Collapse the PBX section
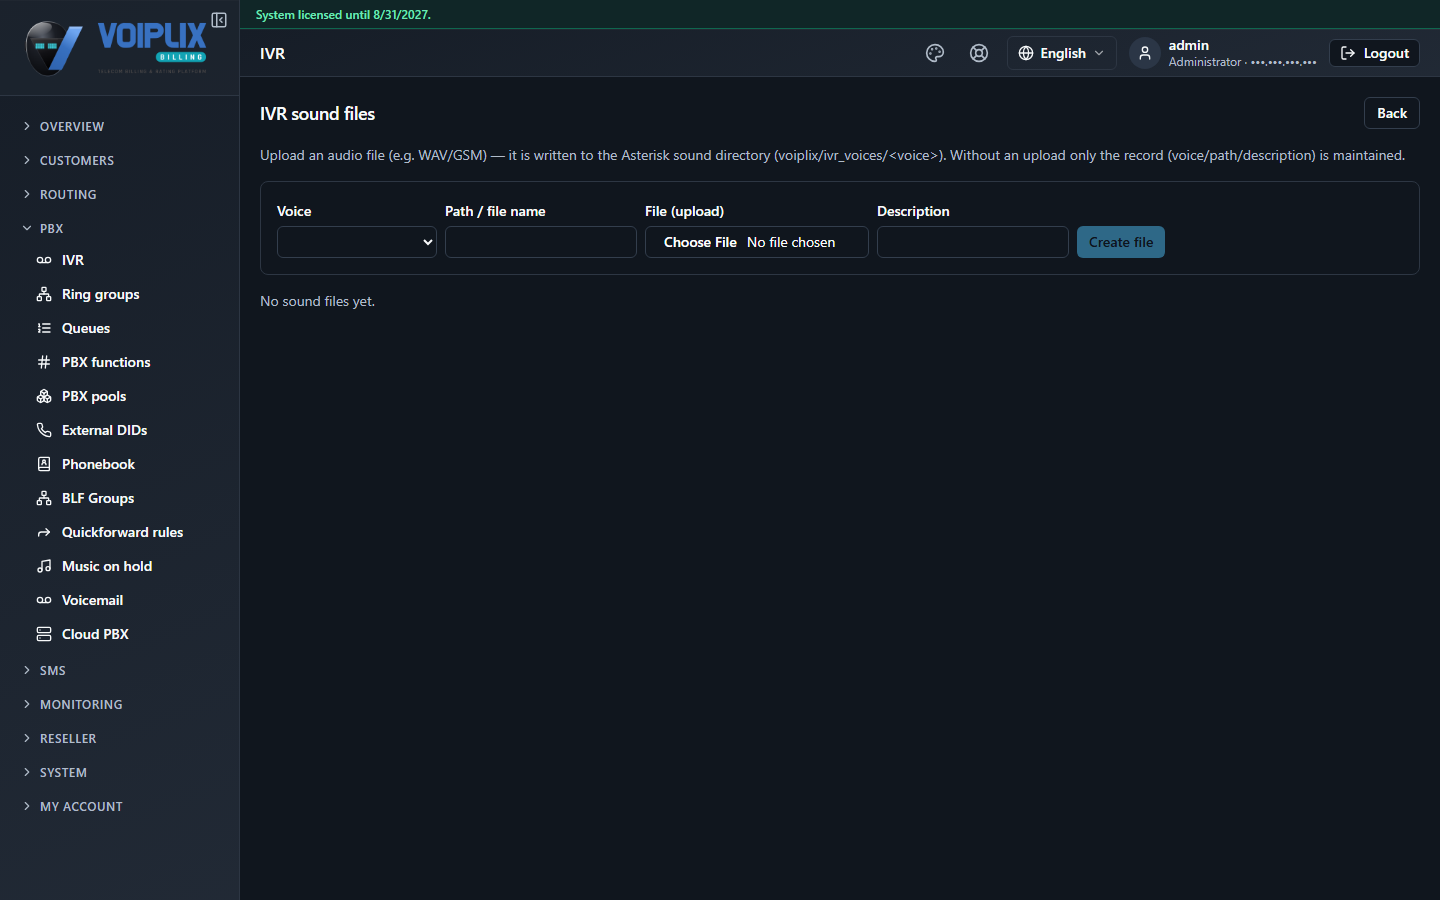 120,228
